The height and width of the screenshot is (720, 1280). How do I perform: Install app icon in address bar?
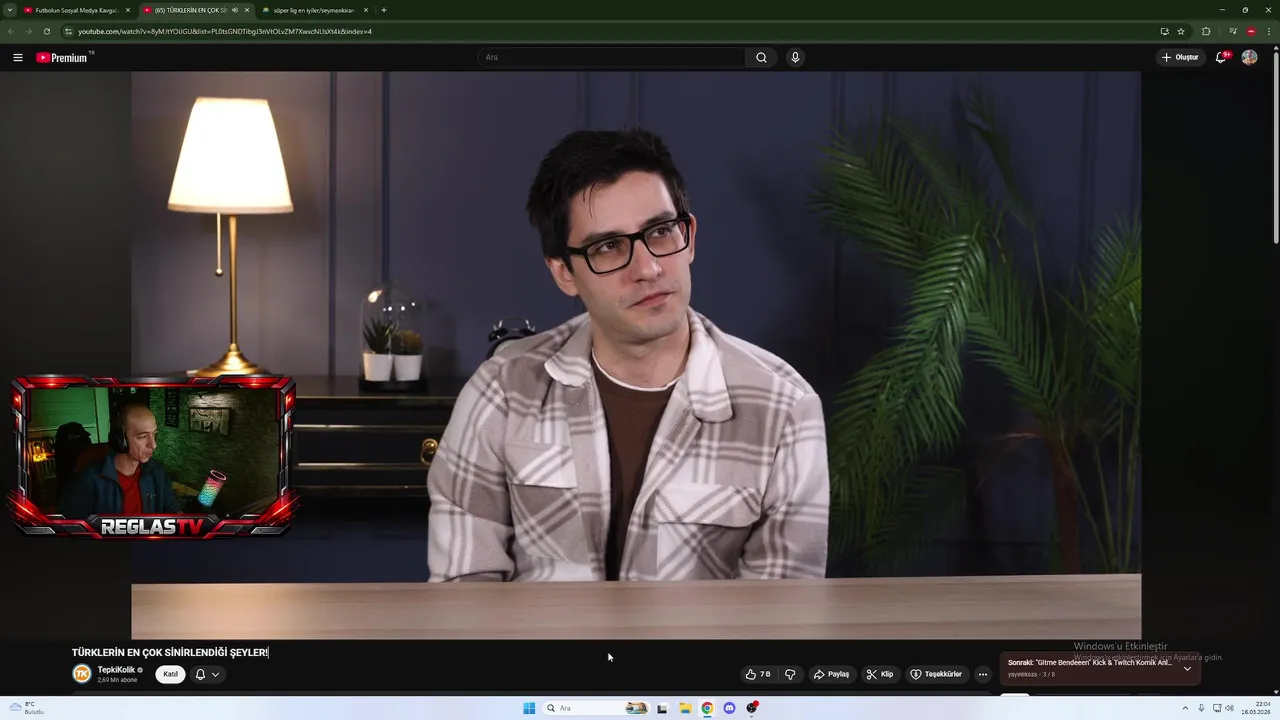coord(1164,31)
